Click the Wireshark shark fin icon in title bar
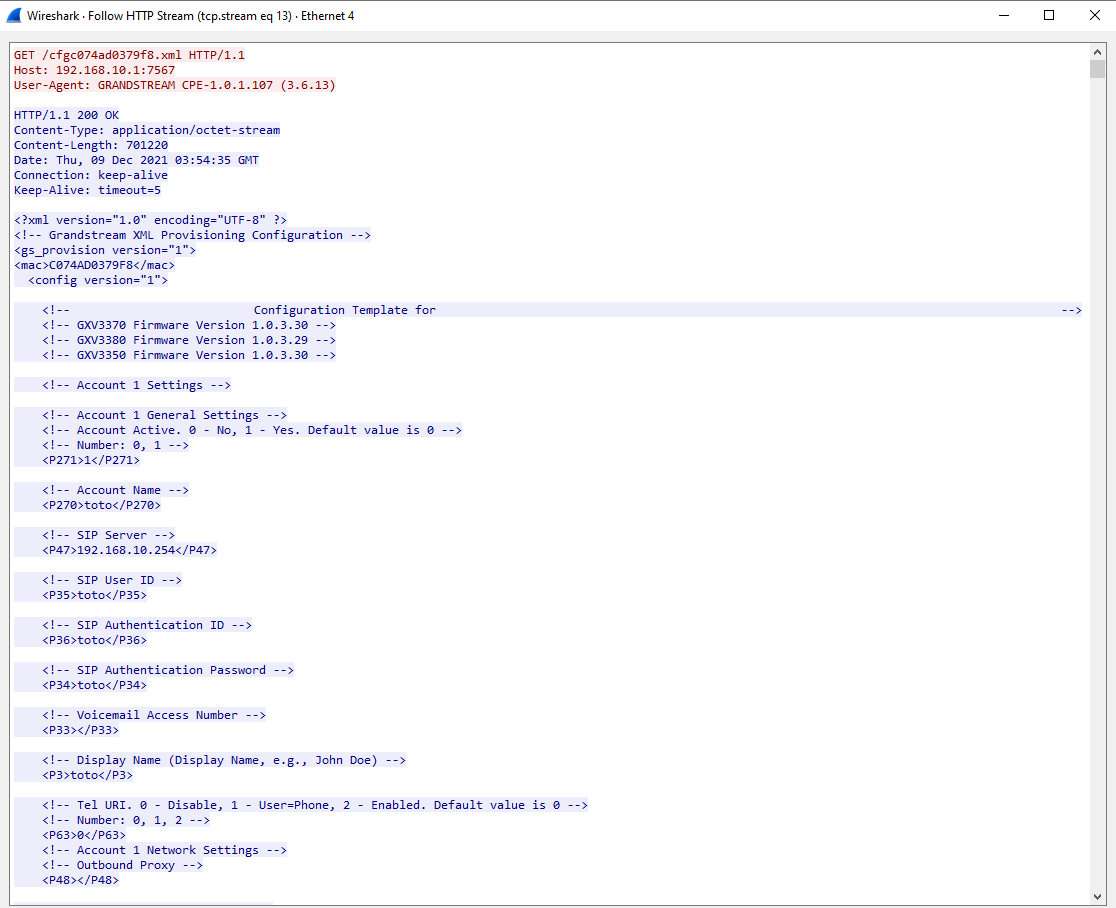The width and height of the screenshot is (1116, 908). [x=14, y=15]
